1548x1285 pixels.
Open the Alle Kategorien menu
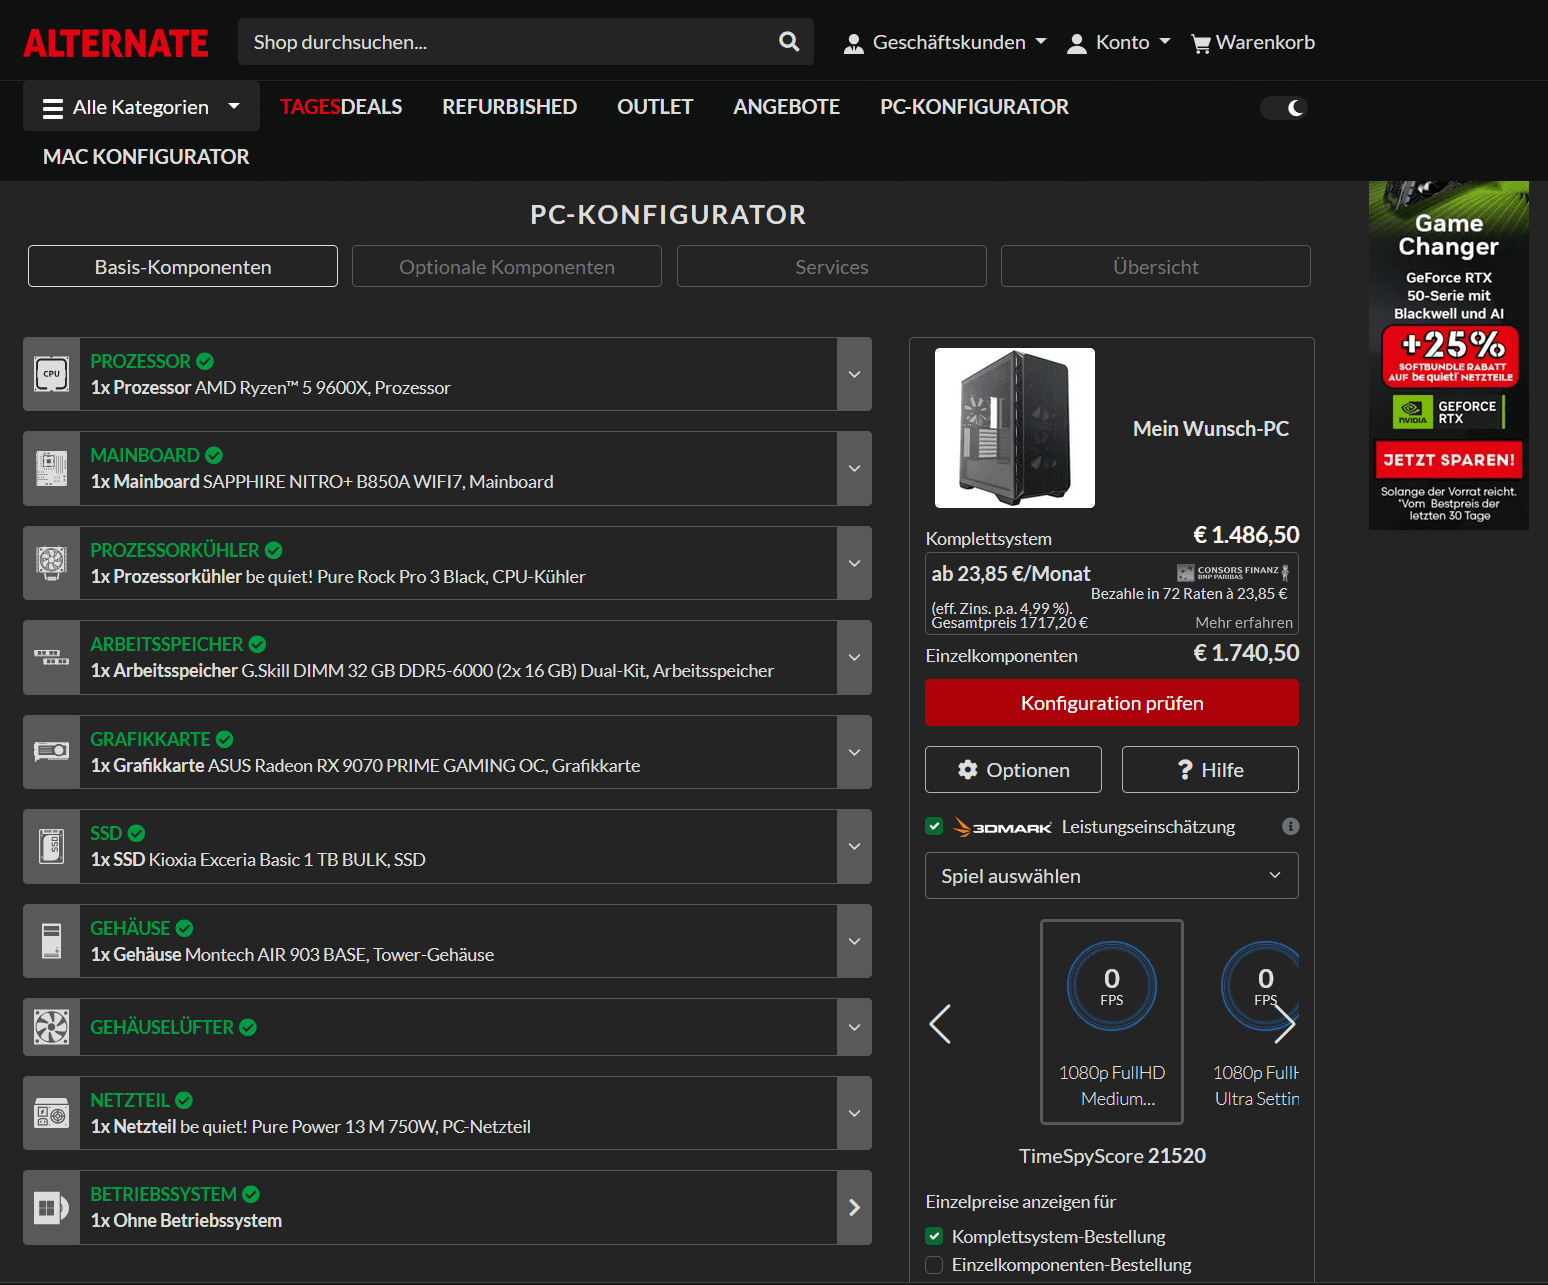[141, 107]
